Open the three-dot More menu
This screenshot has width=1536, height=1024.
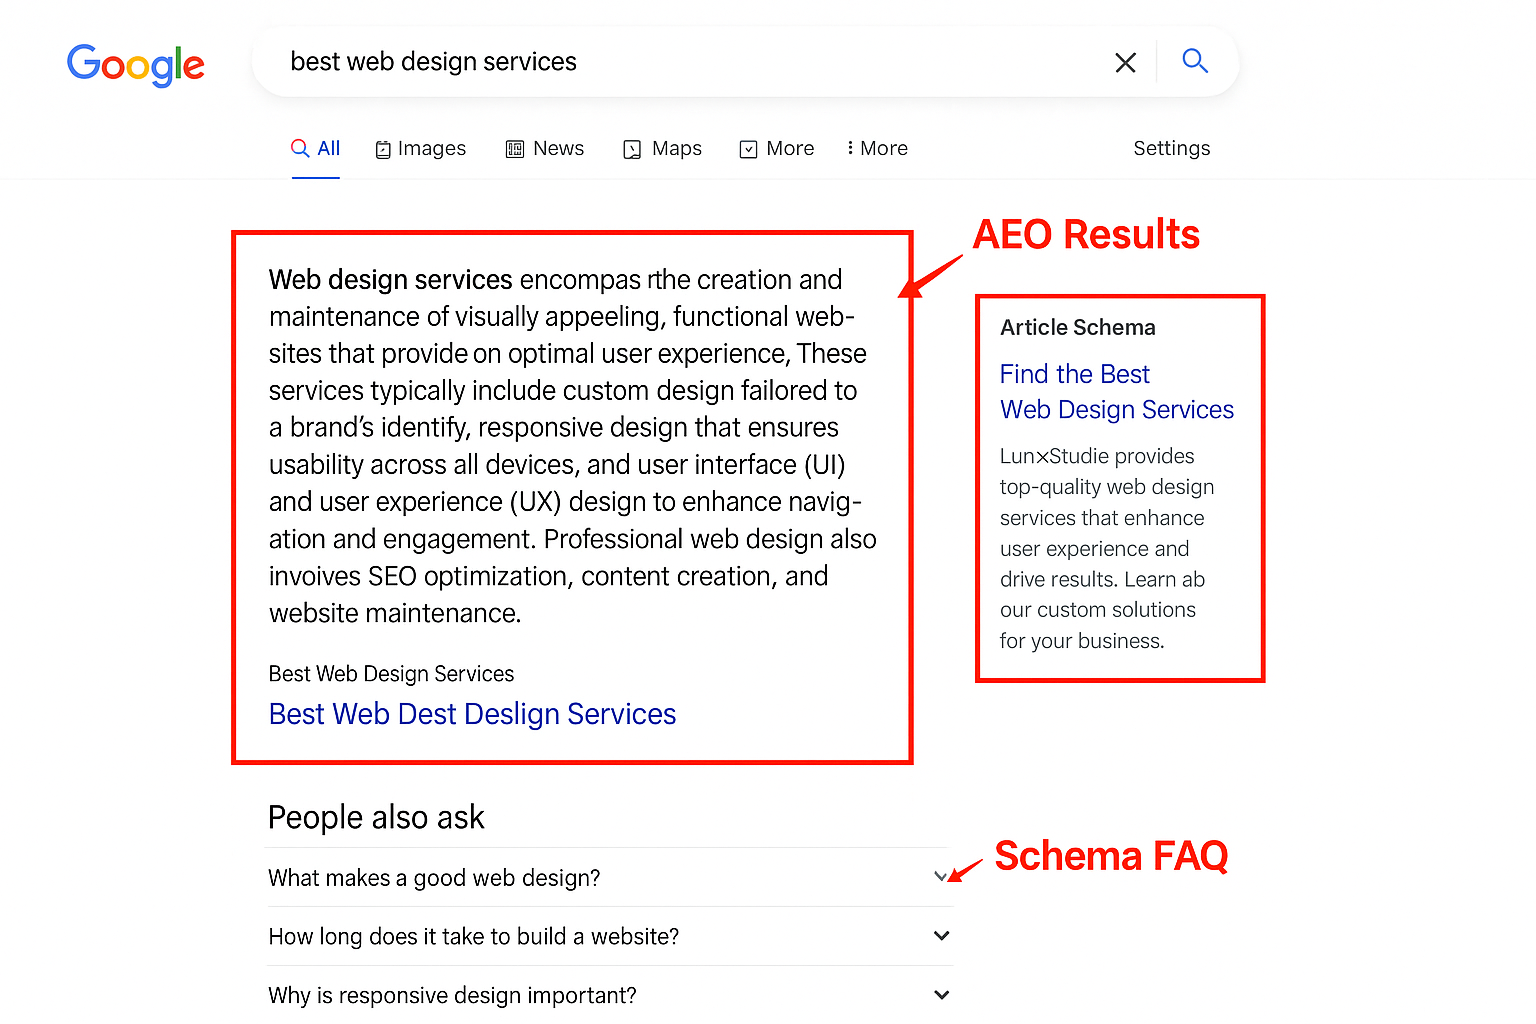click(x=877, y=148)
